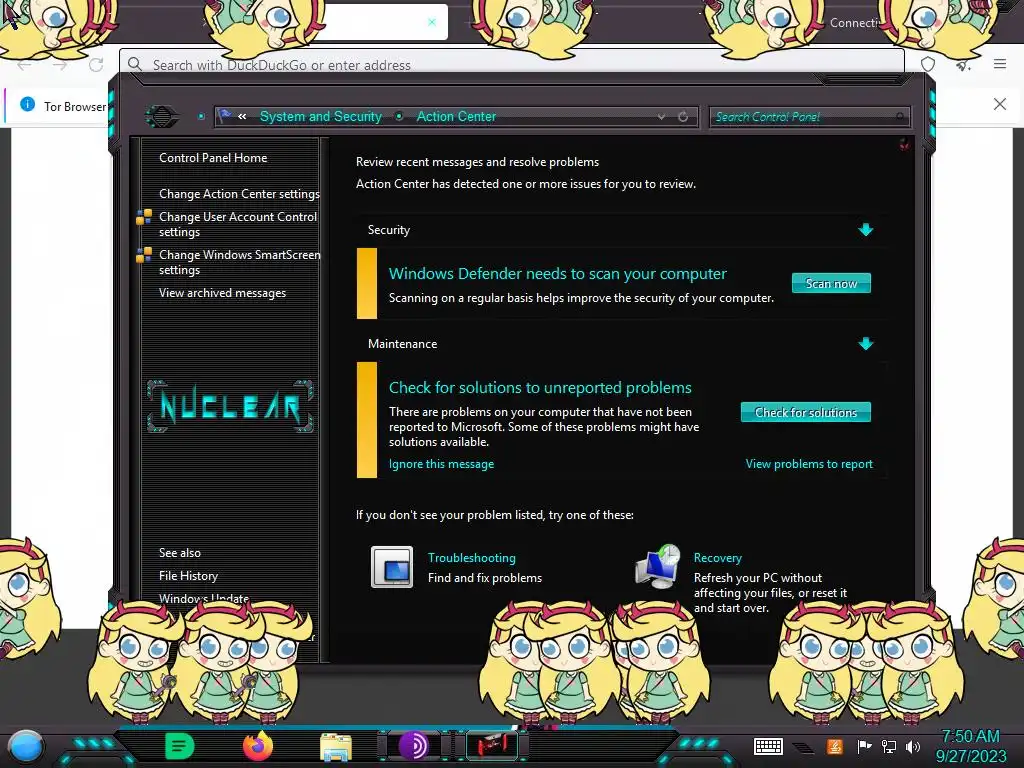Click the Scan now button
This screenshot has width=1024, height=768.
click(831, 283)
